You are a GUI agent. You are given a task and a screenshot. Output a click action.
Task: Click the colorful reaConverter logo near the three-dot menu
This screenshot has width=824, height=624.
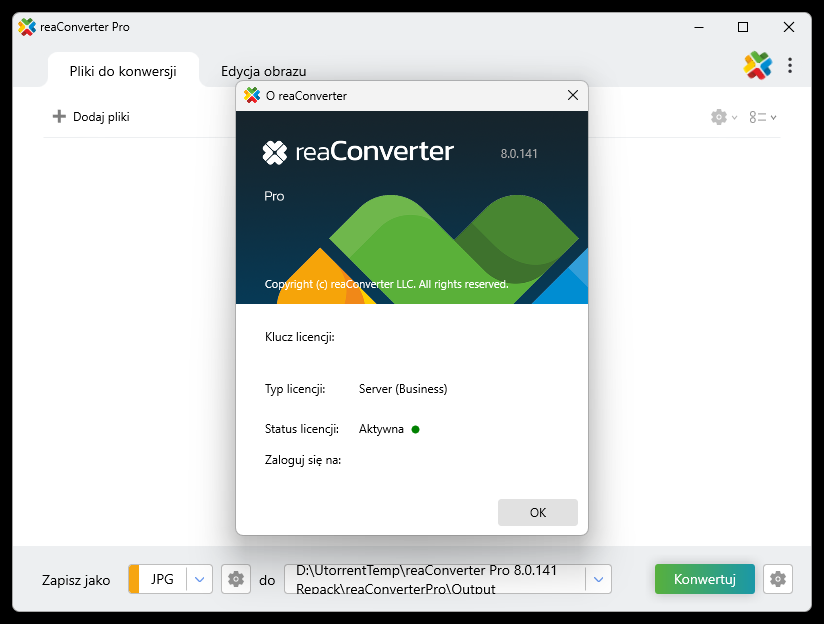click(x=757, y=65)
